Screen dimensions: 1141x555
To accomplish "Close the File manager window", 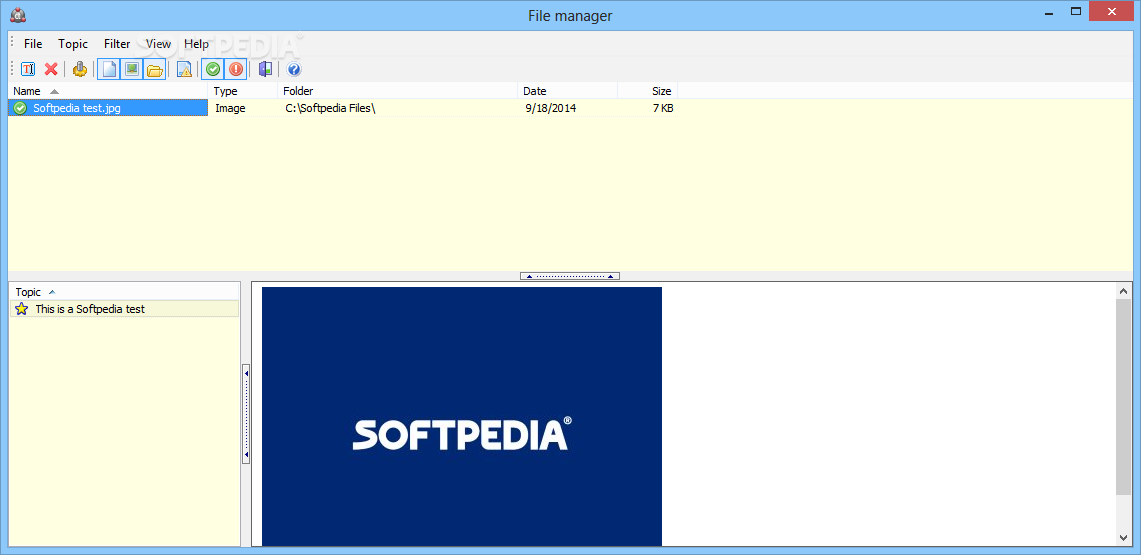I will pyautogui.click(x=1112, y=12).
